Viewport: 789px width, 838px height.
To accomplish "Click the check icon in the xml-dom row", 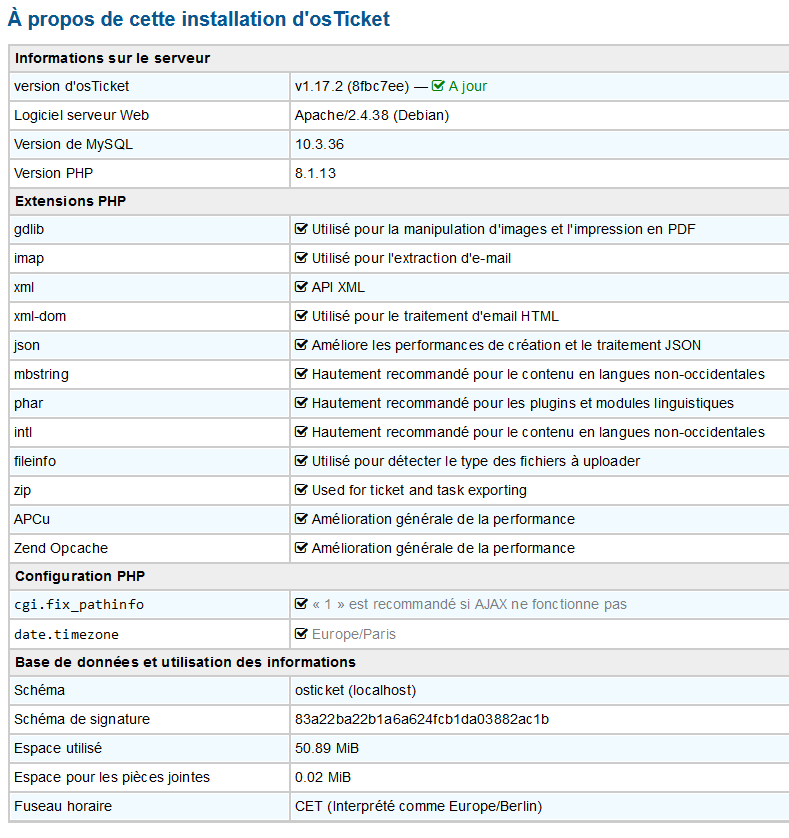I will coord(301,316).
